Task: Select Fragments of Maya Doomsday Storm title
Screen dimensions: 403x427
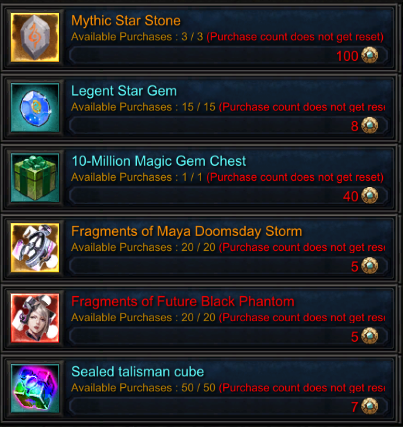Action: pos(186,231)
